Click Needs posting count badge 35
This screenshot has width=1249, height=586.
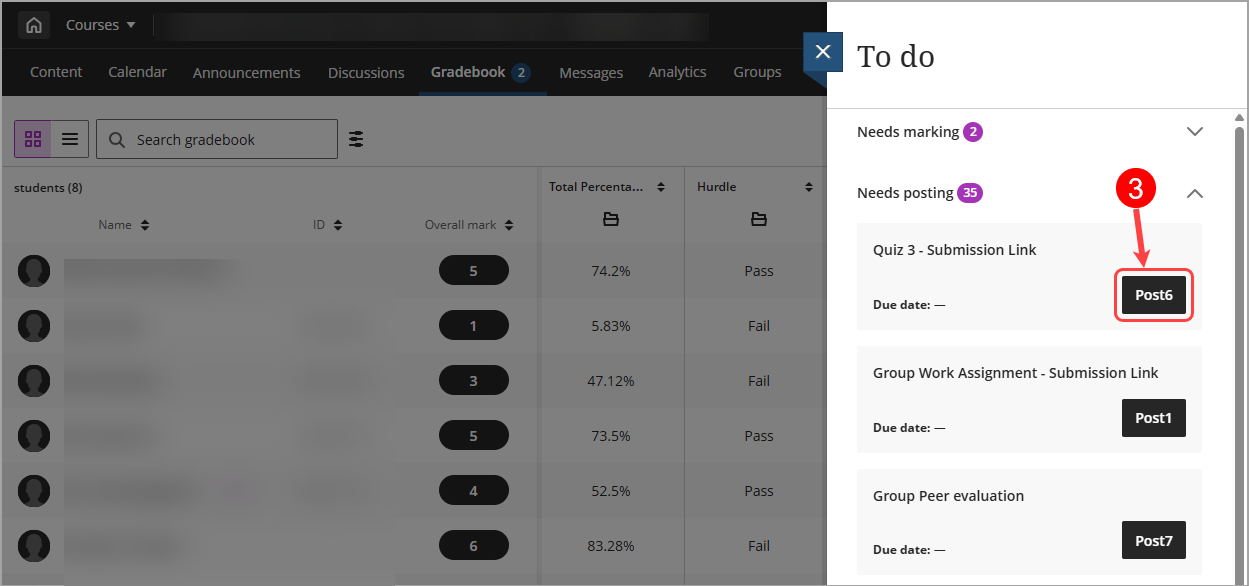(970, 193)
